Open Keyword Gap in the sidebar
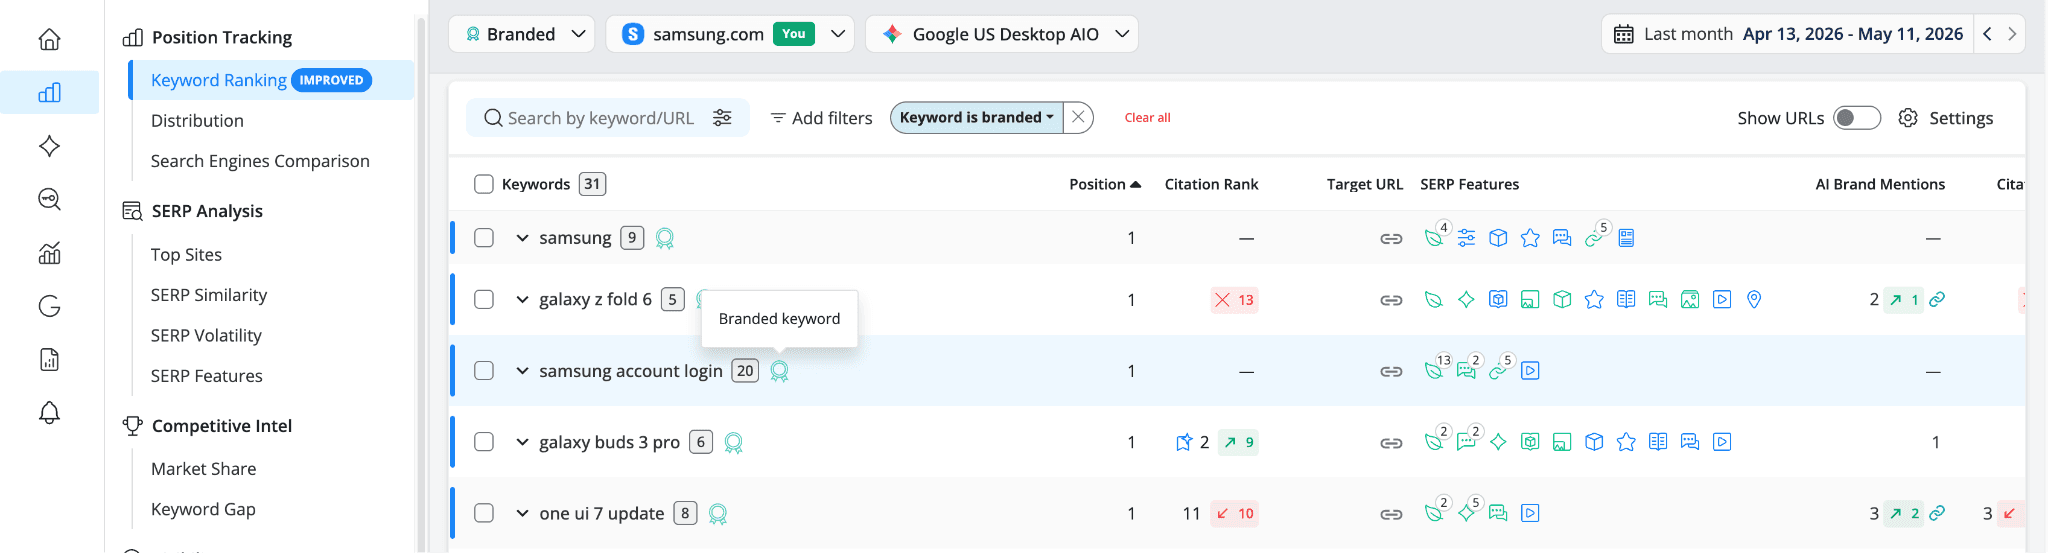The width and height of the screenshot is (2048, 553). pyautogui.click(x=203, y=509)
